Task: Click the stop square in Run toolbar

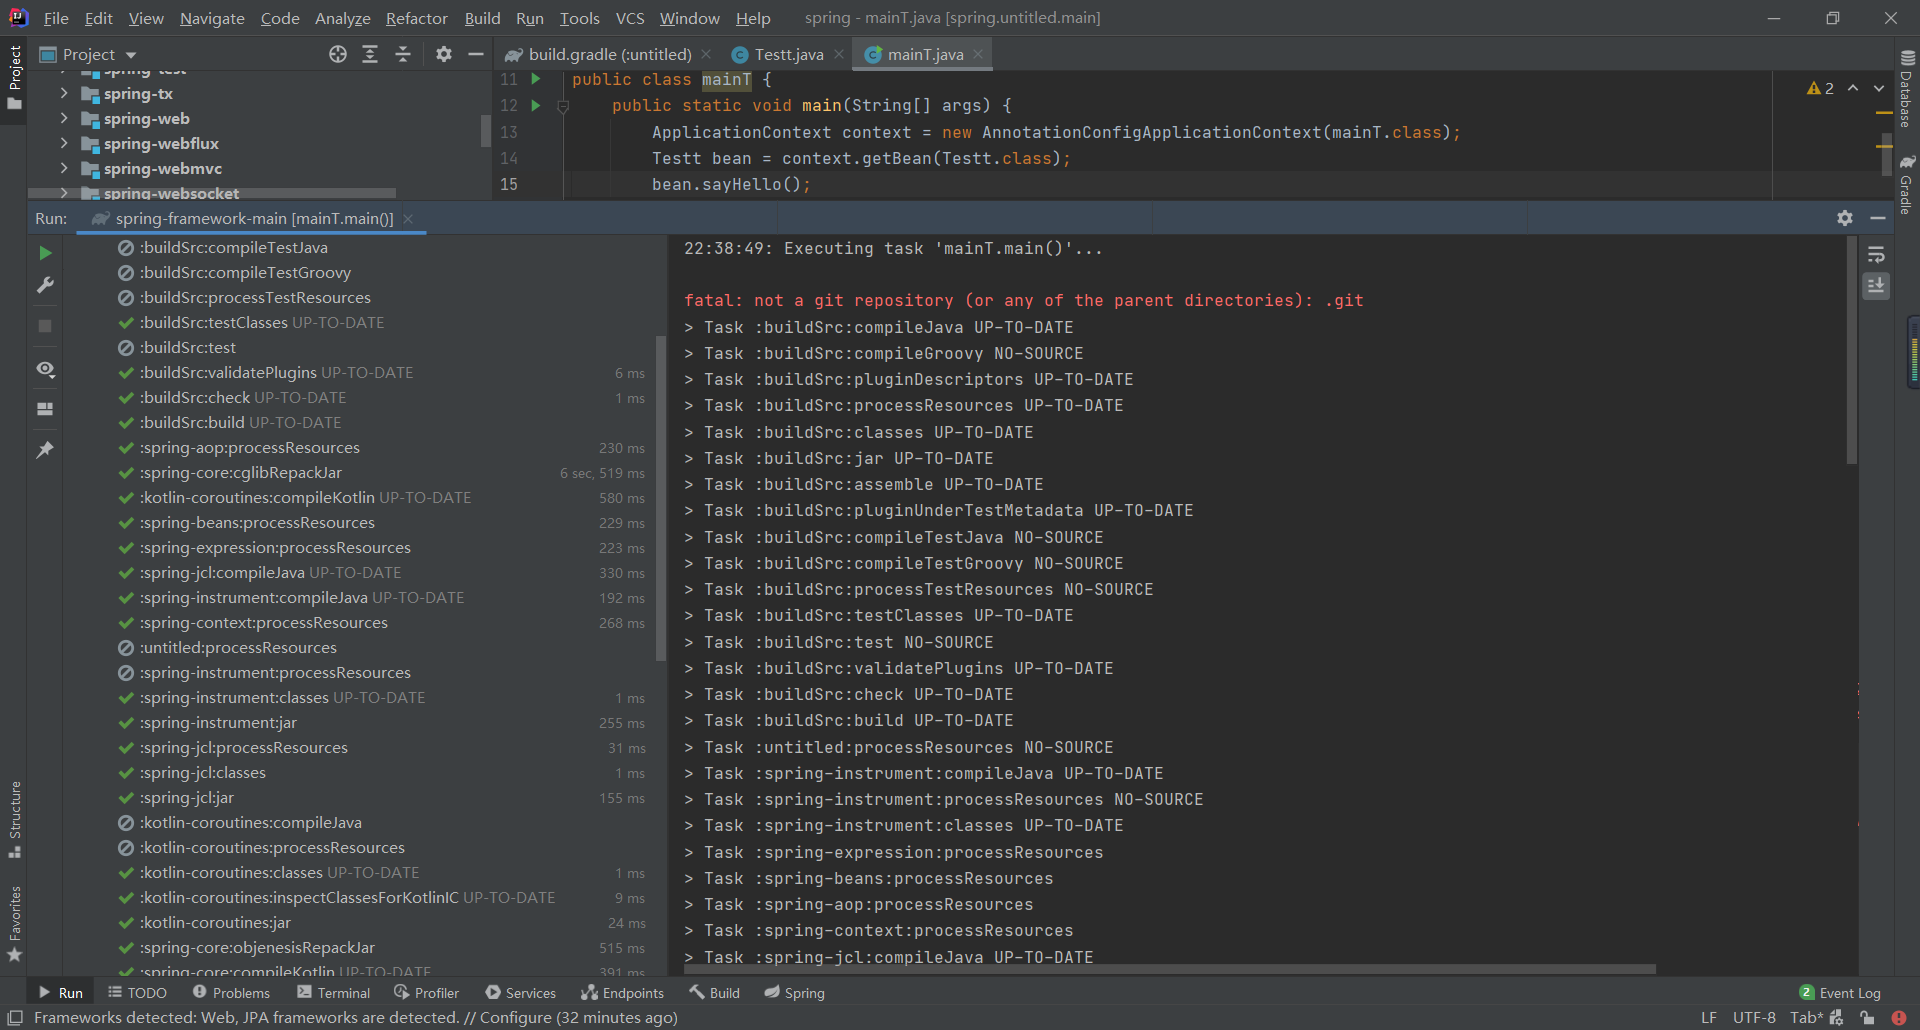Action: click(45, 326)
